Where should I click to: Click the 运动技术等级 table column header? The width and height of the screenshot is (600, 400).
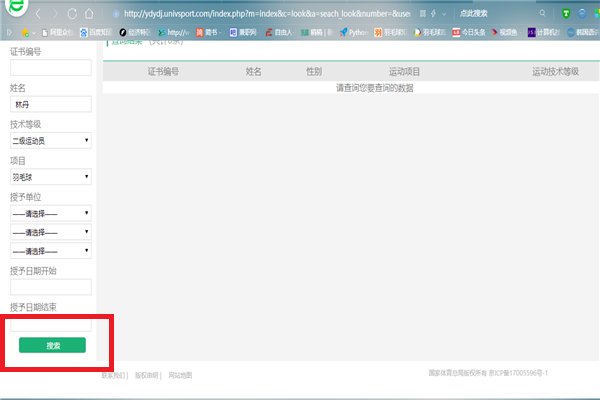(x=555, y=72)
